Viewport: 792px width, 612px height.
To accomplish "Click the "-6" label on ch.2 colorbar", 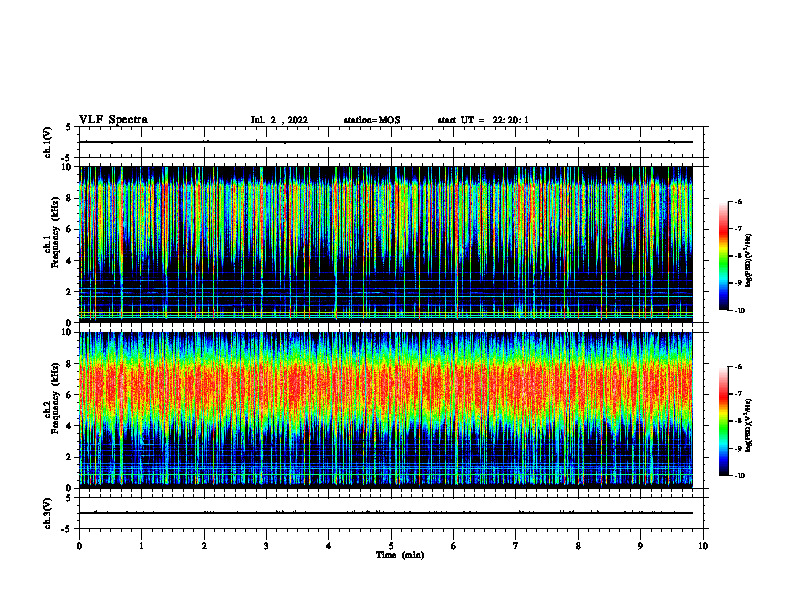I will point(737,367).
